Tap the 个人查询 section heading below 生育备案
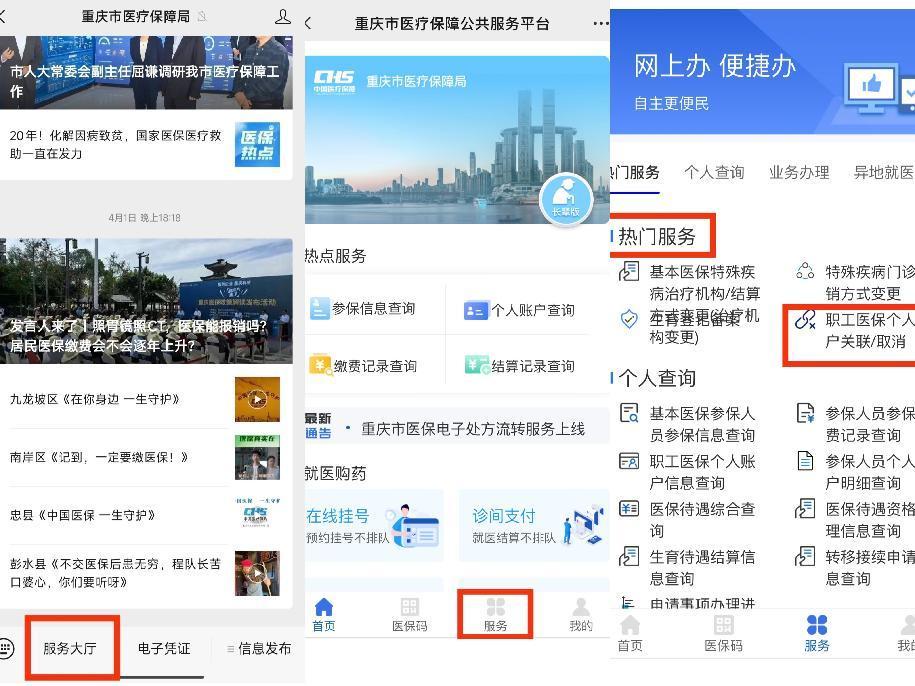The height and width of the screenshot is (686, 915). click(657, 378)
